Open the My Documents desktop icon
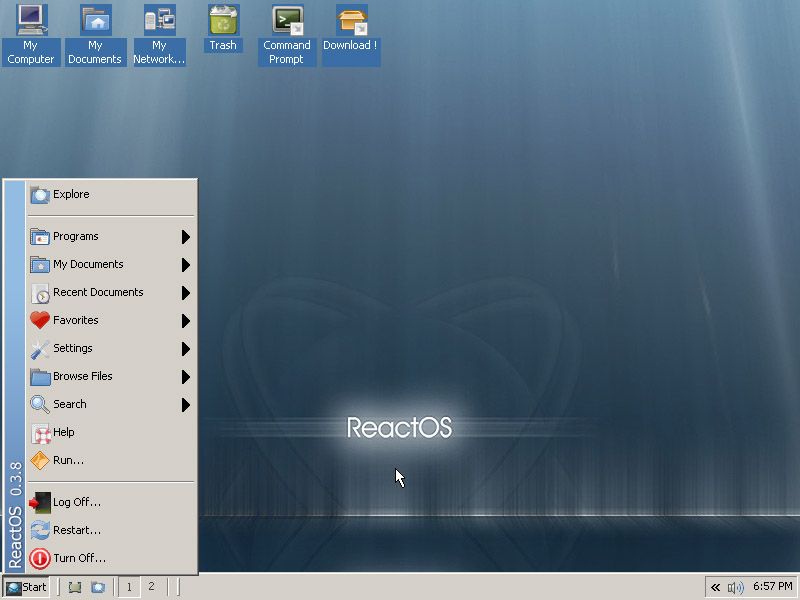 pyautogui.click(x=95, y=25)
